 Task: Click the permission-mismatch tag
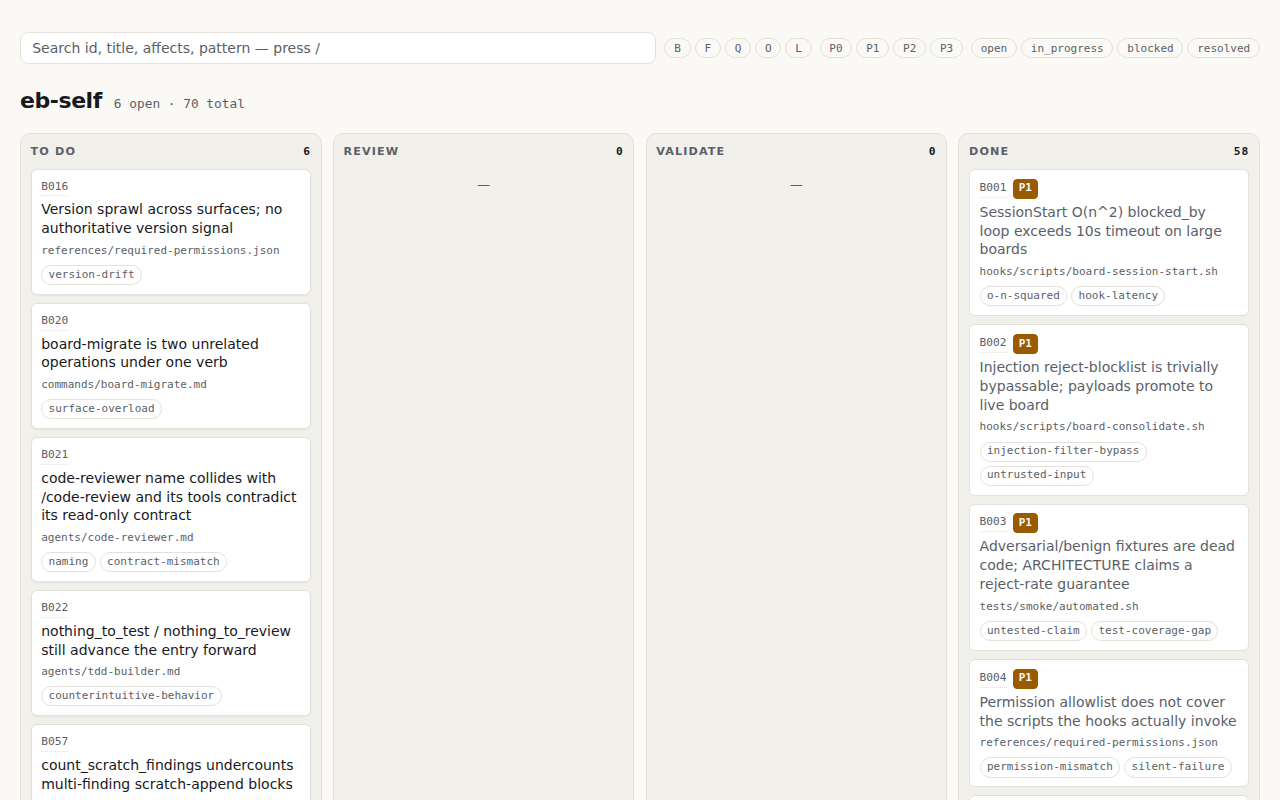[x=1050, y=766]
